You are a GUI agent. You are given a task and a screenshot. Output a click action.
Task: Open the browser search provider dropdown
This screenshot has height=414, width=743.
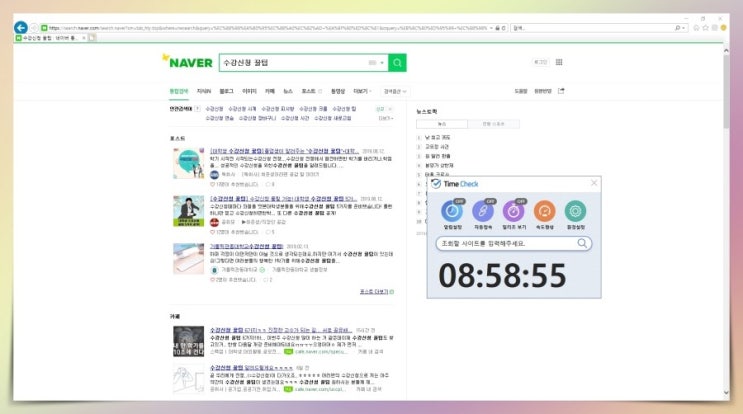pyautogui.click(x=683, y=28)
